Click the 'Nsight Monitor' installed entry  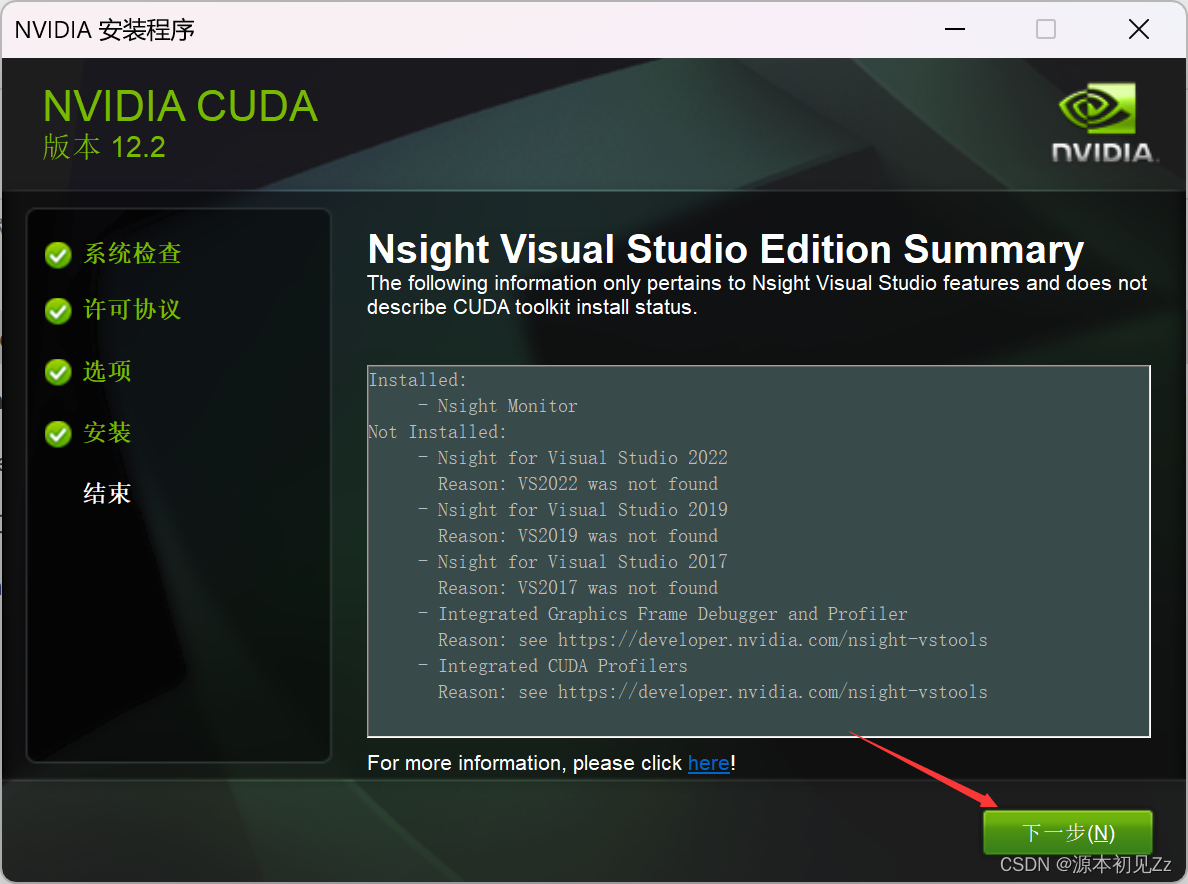tap(507, 406)
